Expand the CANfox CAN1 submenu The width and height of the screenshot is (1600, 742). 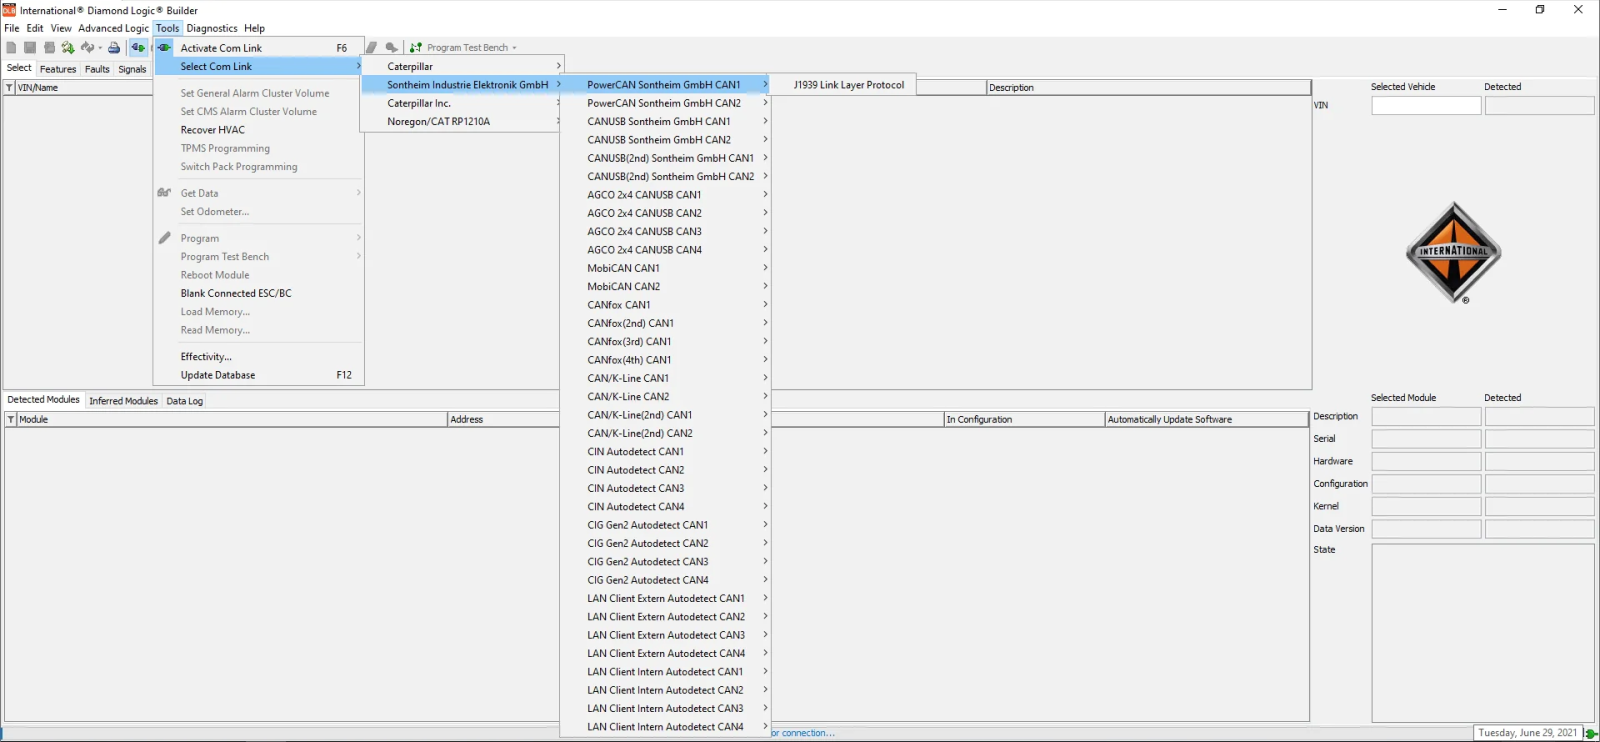point(765,304)
